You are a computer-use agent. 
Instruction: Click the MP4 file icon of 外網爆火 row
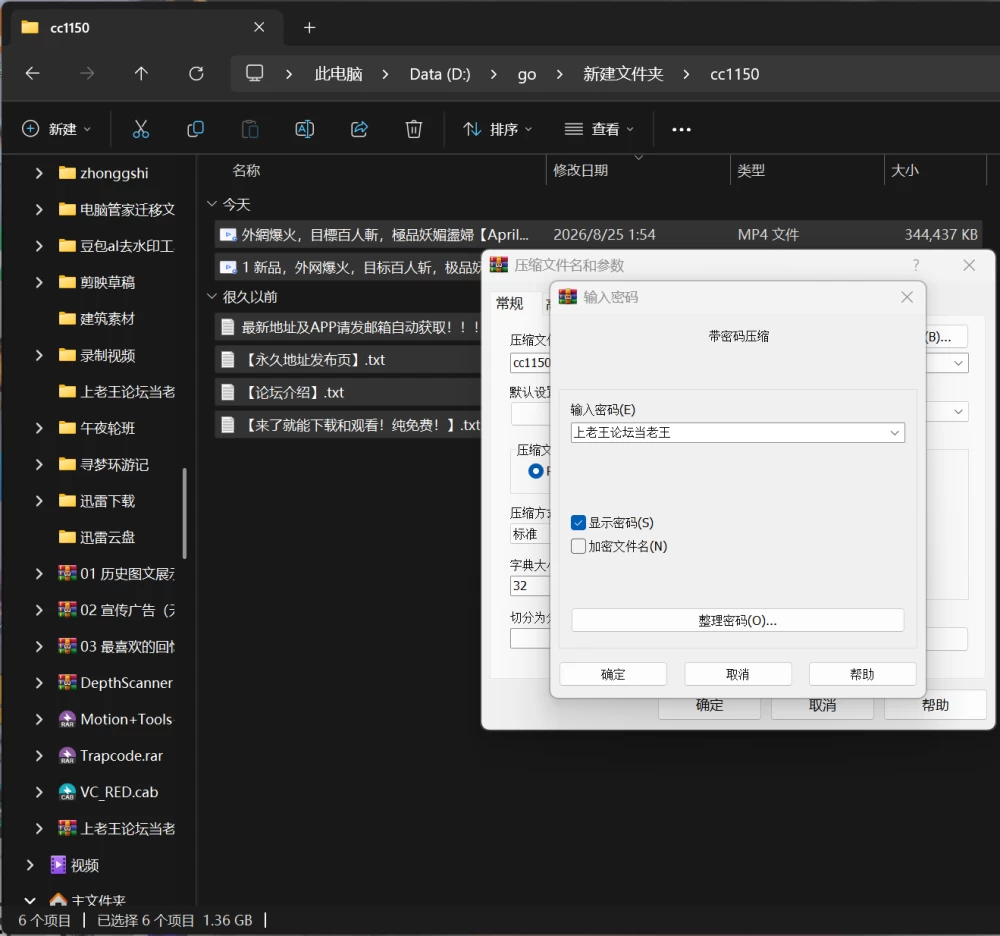coord(228,235)
